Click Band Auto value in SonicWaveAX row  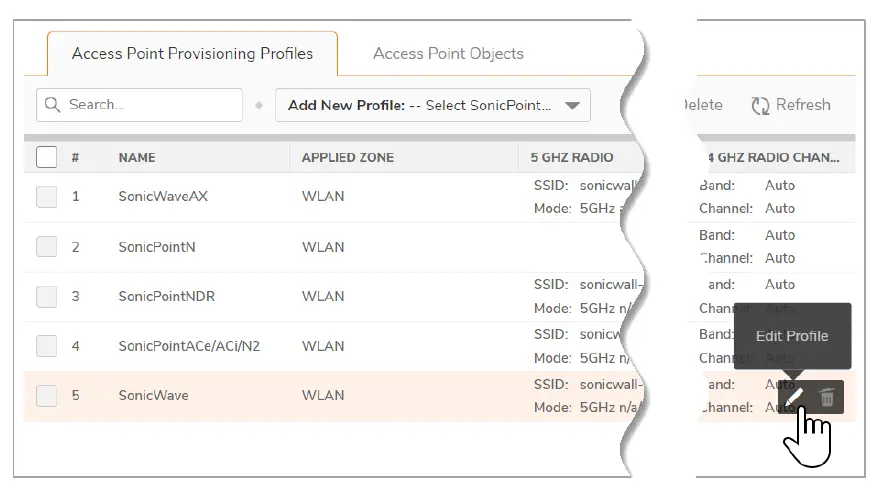tap(780, 185)
